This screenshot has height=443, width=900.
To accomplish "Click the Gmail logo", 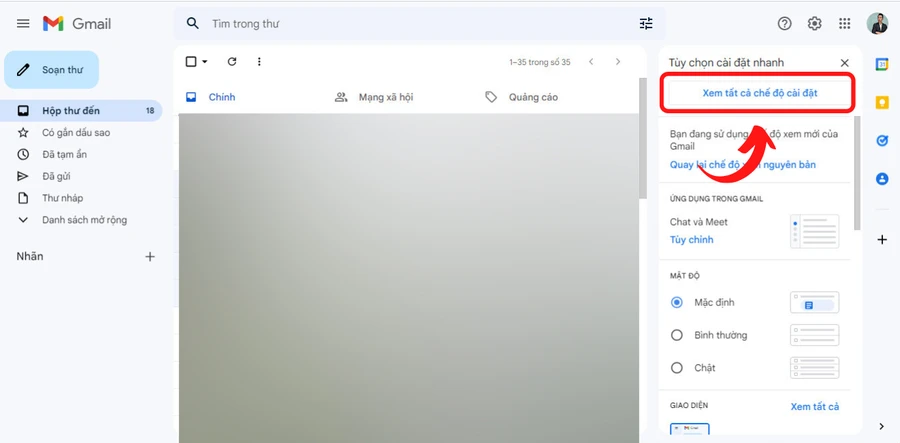I will 77,24.
